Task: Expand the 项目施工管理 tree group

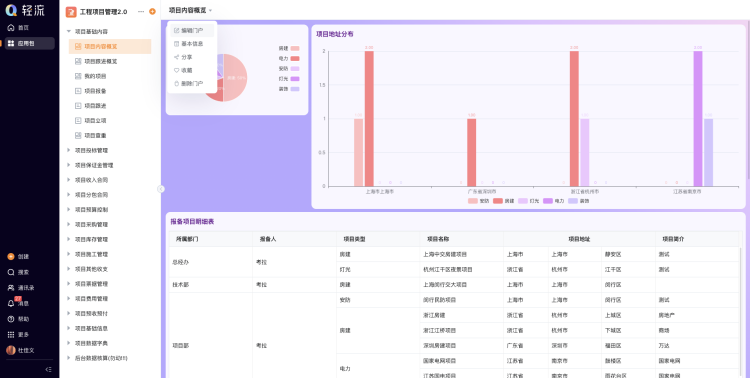Action: [68, 254]
